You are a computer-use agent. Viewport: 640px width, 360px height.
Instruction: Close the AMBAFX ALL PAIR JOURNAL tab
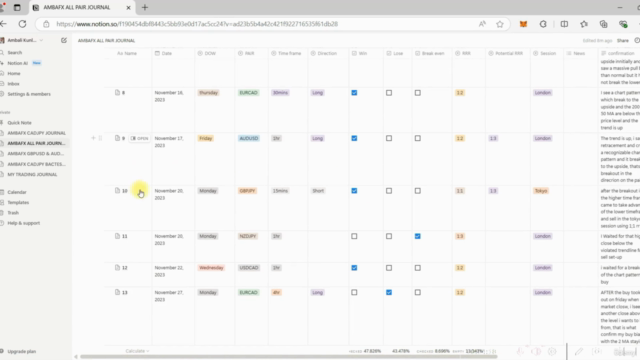128,7
